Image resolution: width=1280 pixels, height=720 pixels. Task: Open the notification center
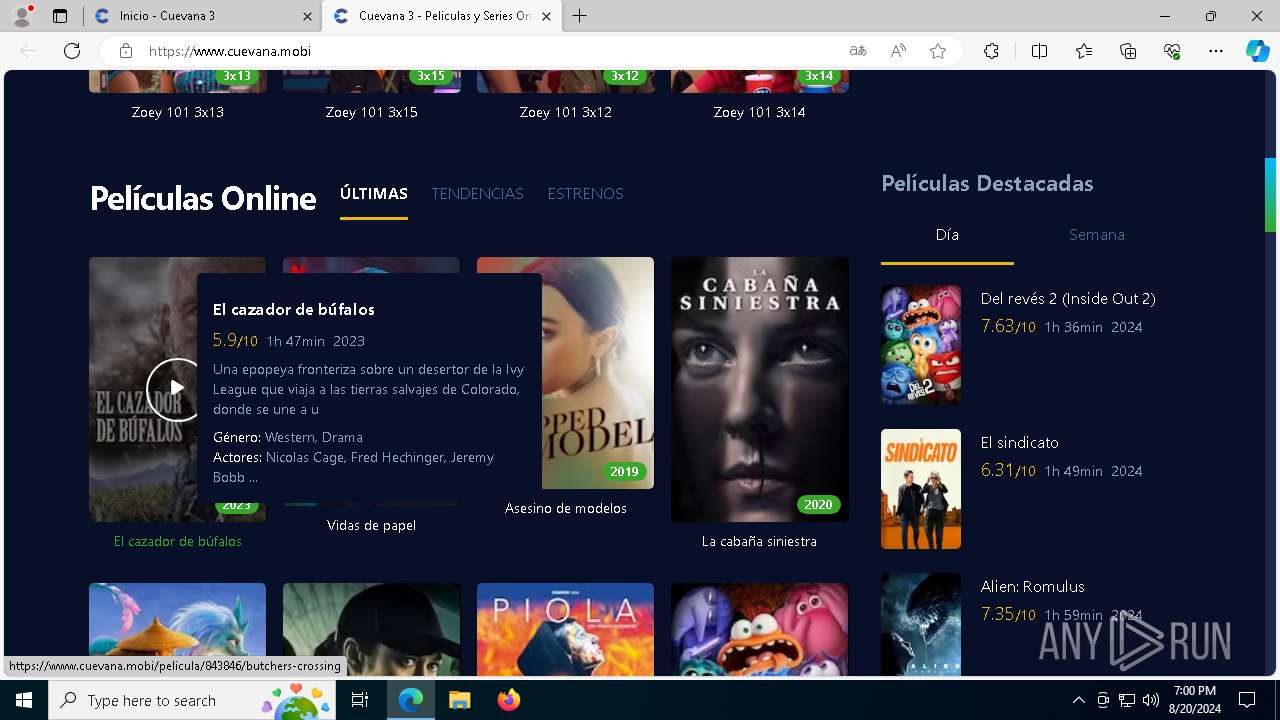[x=1248, y=700]
